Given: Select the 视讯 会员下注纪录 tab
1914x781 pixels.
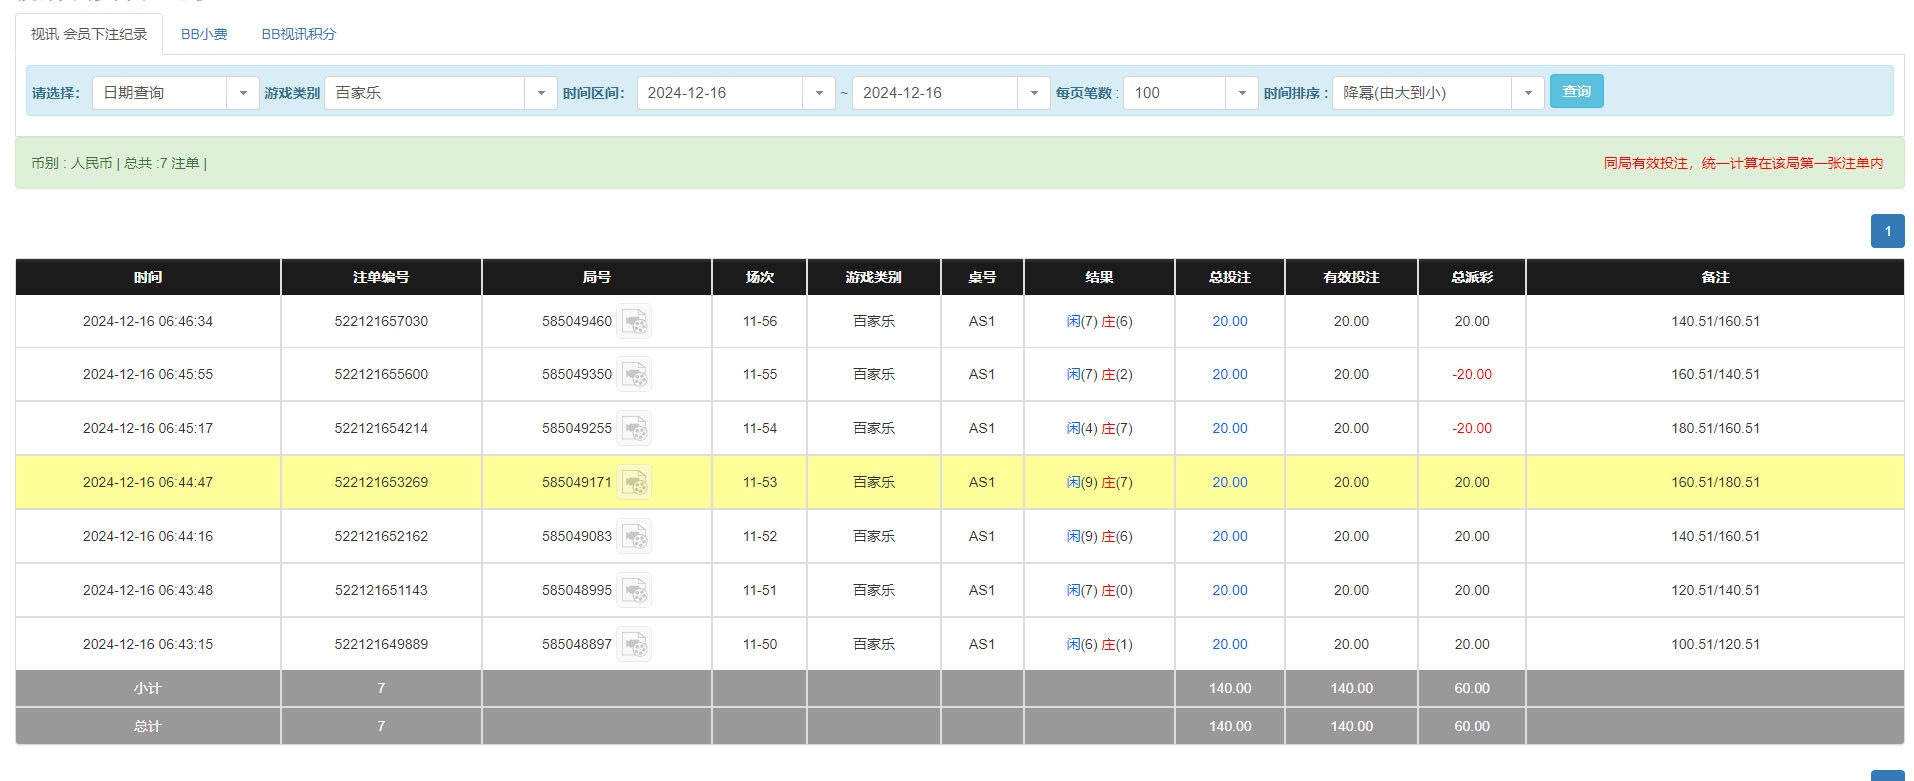Looking at the screenshot, I should click(x=89, y=34).
